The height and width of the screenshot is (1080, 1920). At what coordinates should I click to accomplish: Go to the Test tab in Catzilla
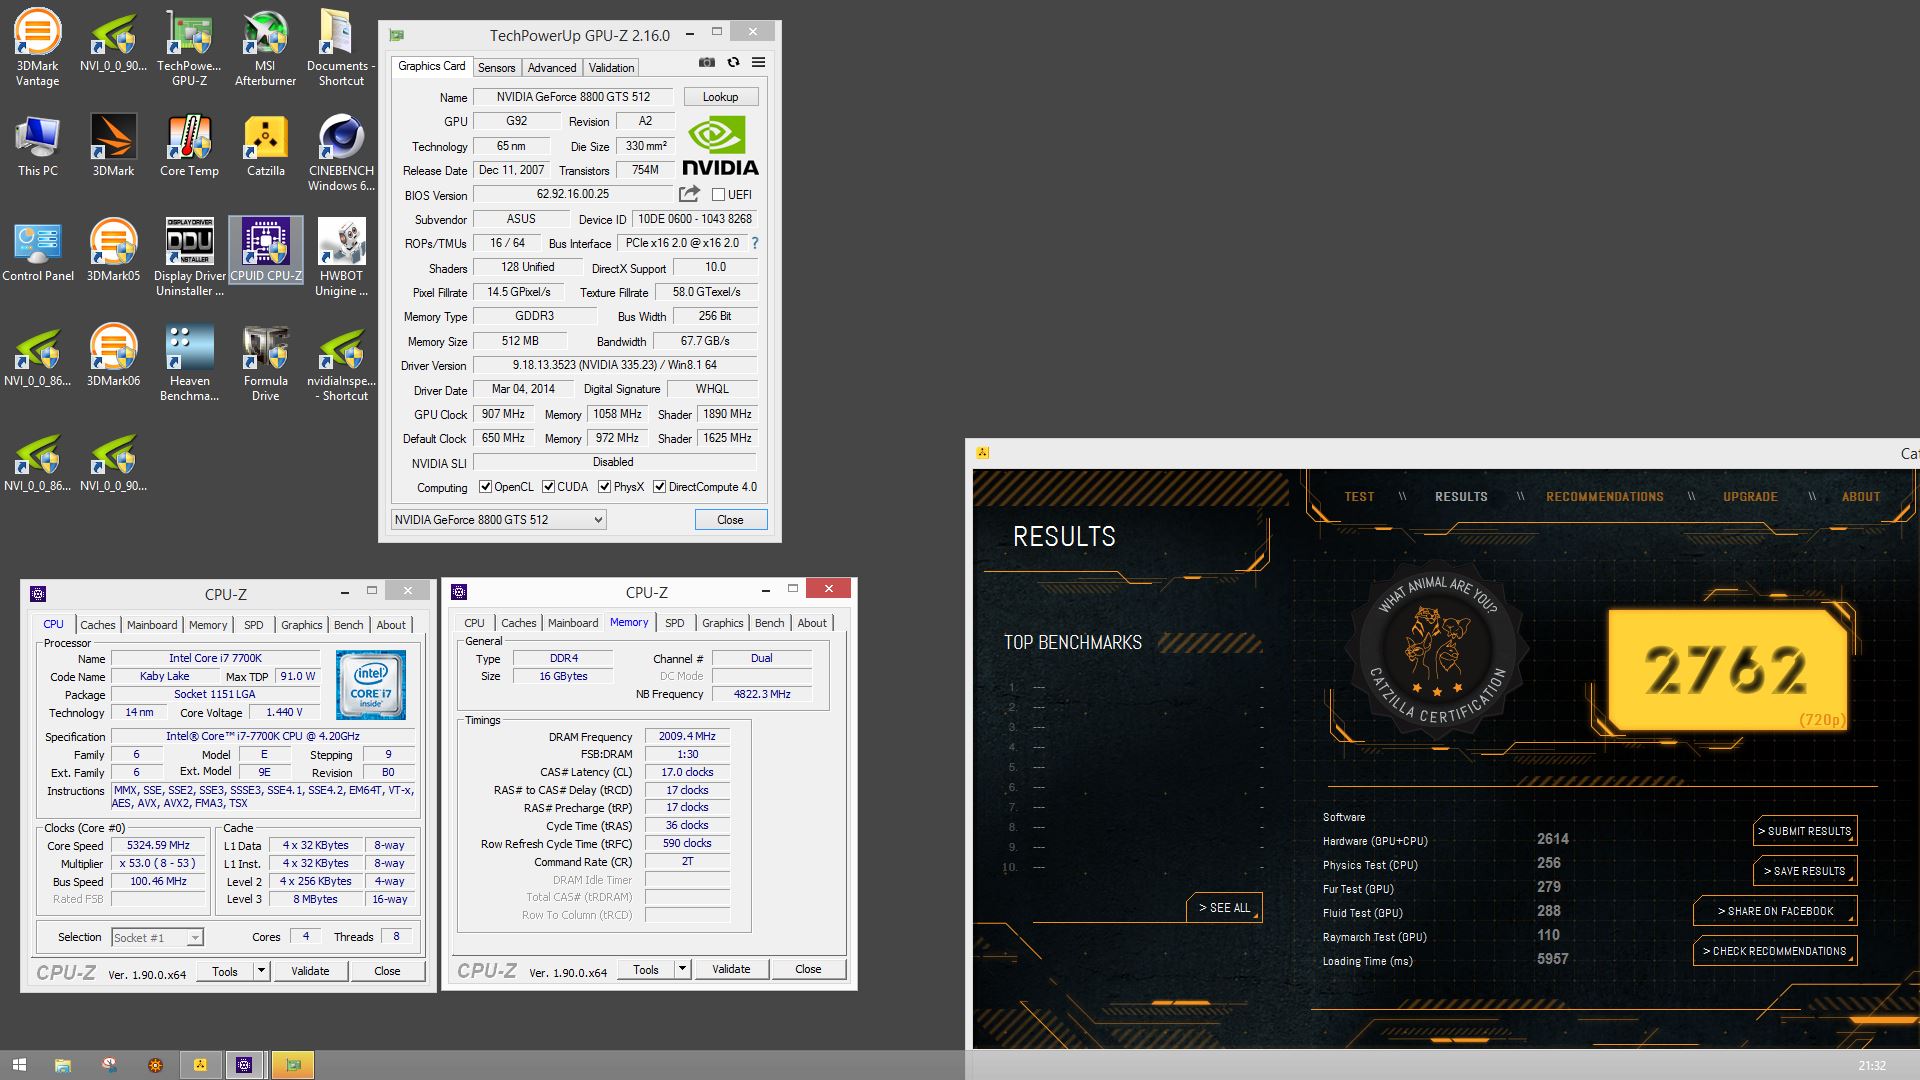(1359, 497)
